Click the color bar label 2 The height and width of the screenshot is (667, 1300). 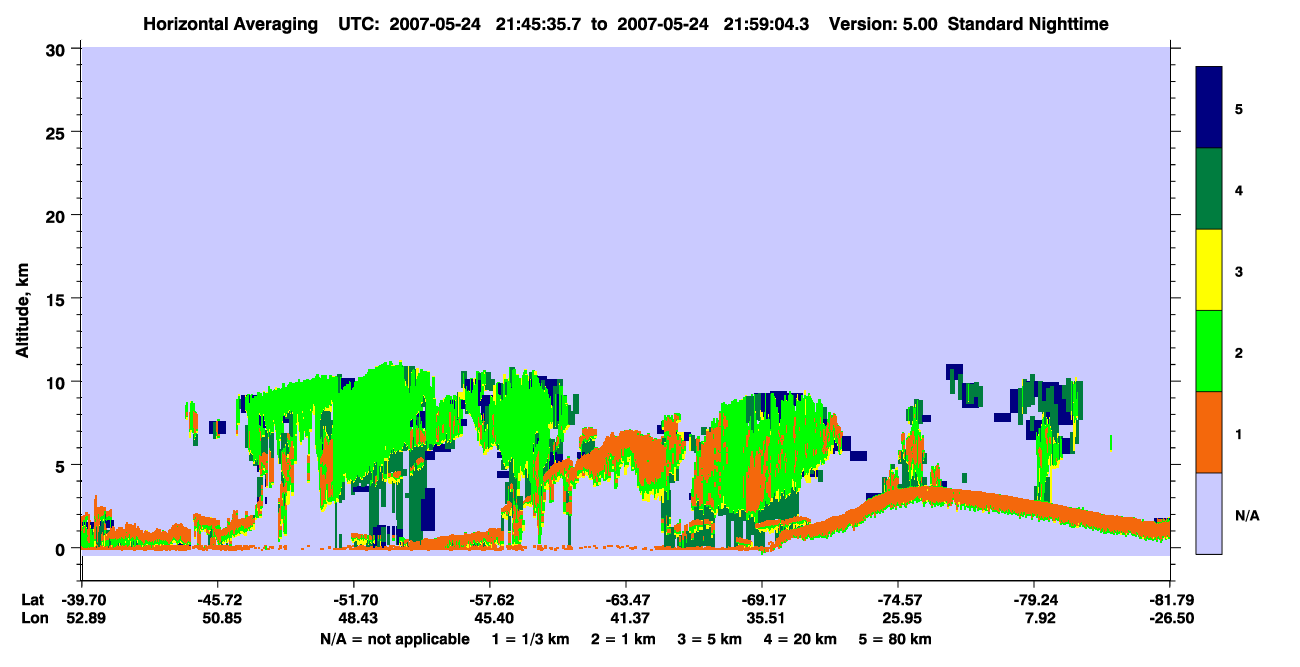(x=1239, y=353)
